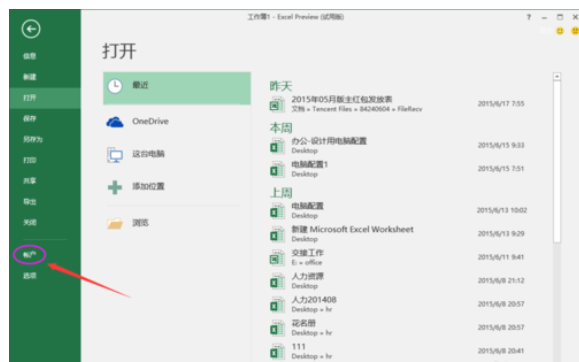Go to the 打印 page
The width and height of the screenshot is (579, 362).
(30, 160)
